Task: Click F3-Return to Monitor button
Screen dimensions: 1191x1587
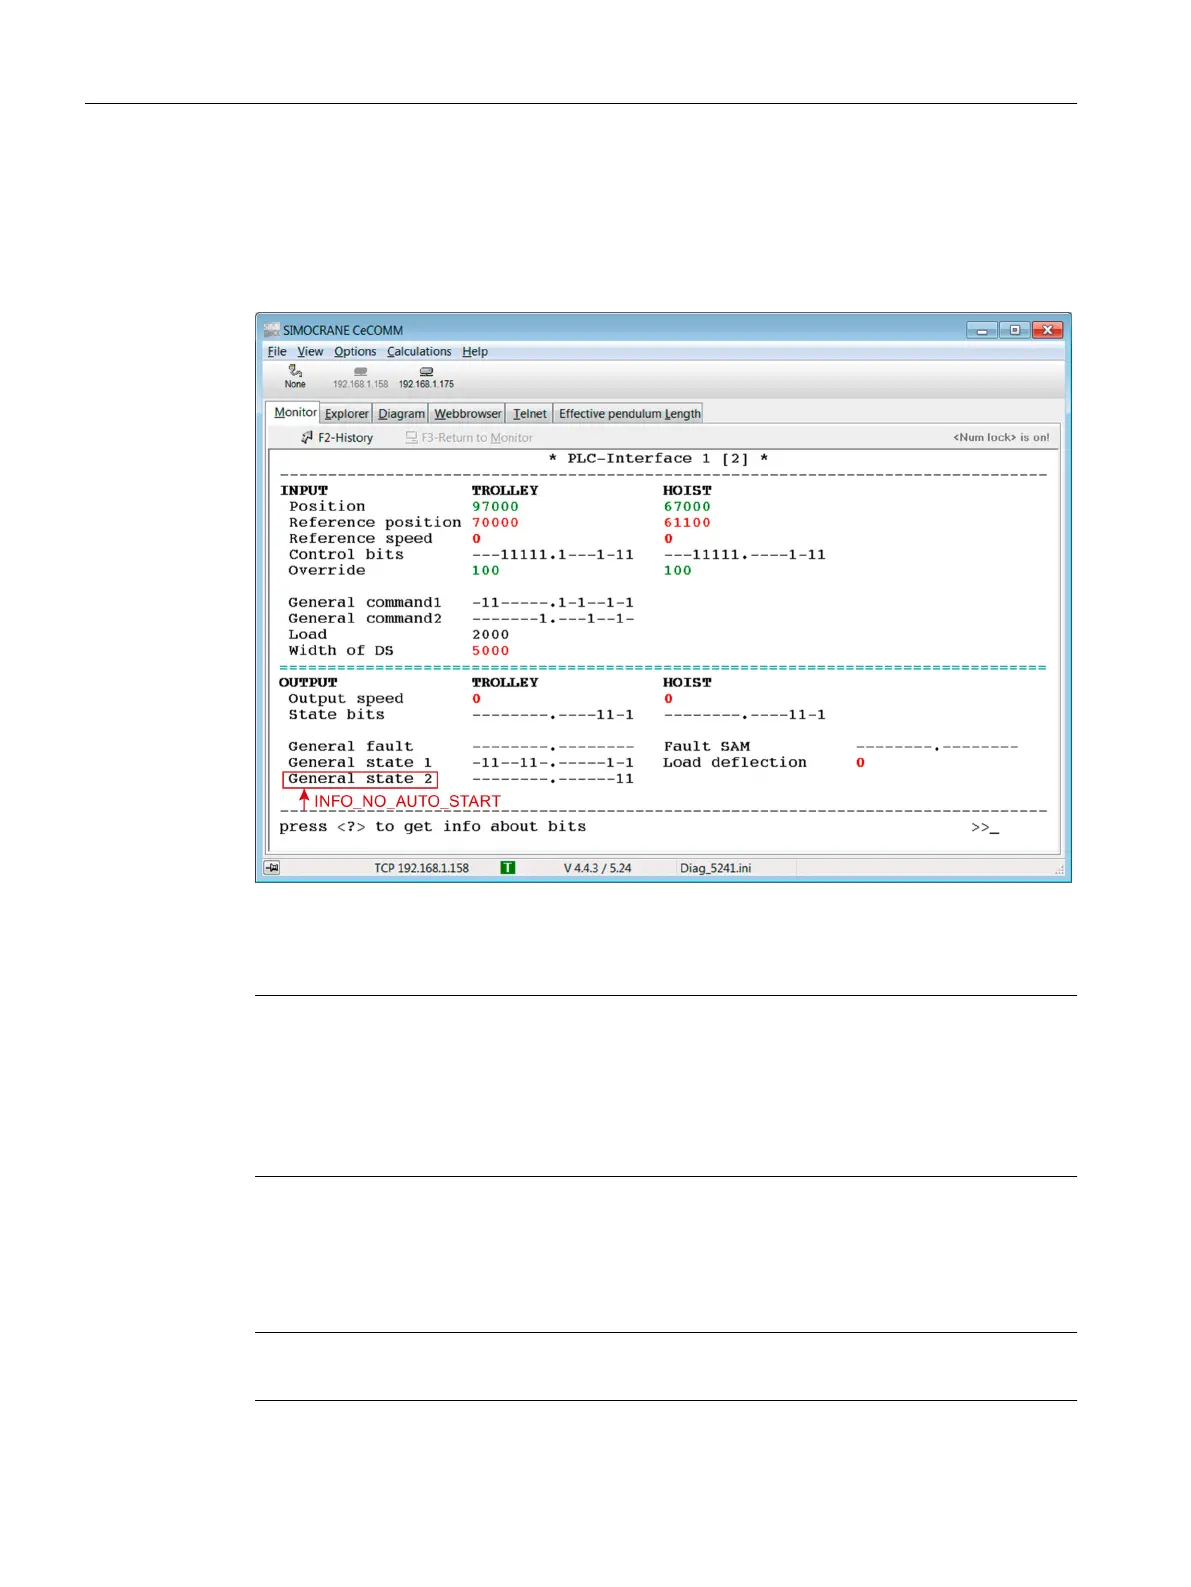Action: click(x=469, y=438)
